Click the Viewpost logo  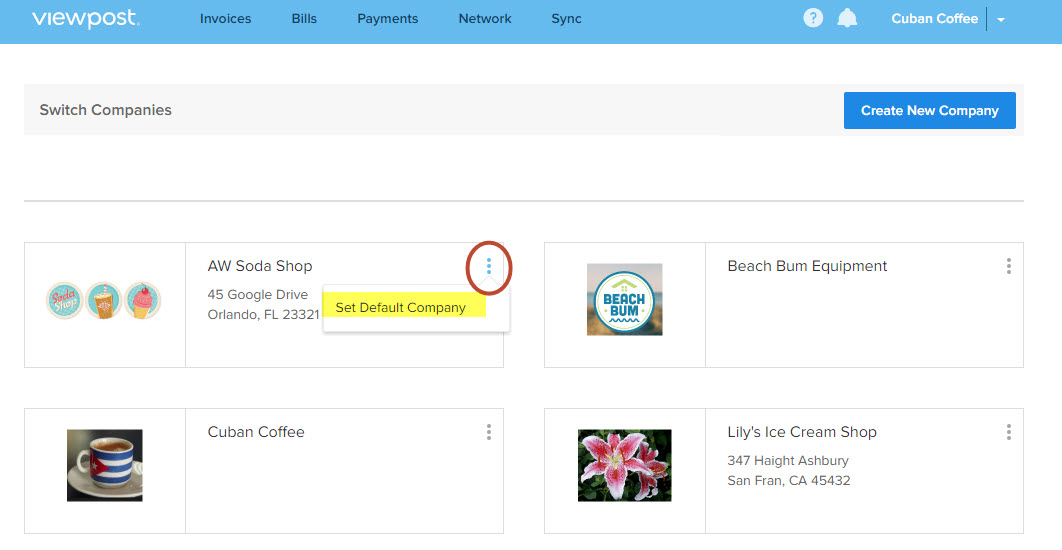click(x=85, y=19)
